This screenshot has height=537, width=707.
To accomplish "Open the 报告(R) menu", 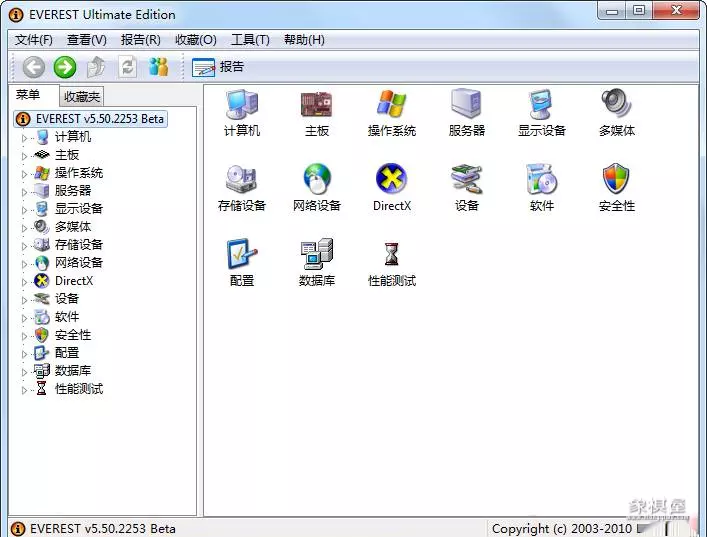I will pyautogui.click(x=141, y=40).
